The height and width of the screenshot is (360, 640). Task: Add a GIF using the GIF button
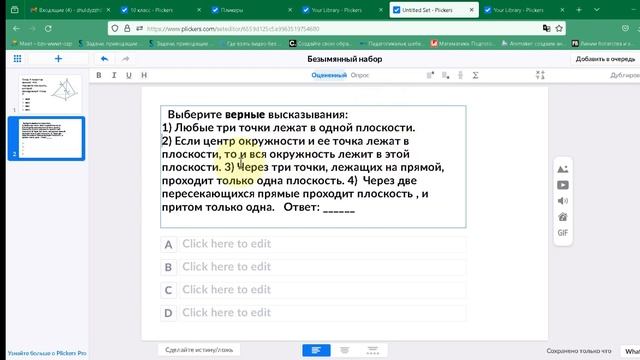point(562,233)
